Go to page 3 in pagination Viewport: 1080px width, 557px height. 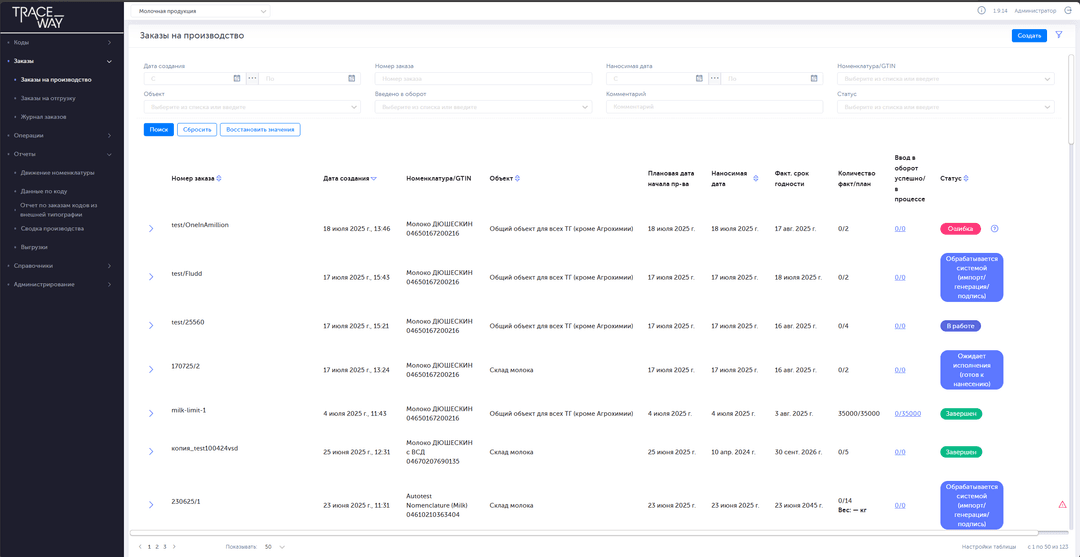[165, 547]
